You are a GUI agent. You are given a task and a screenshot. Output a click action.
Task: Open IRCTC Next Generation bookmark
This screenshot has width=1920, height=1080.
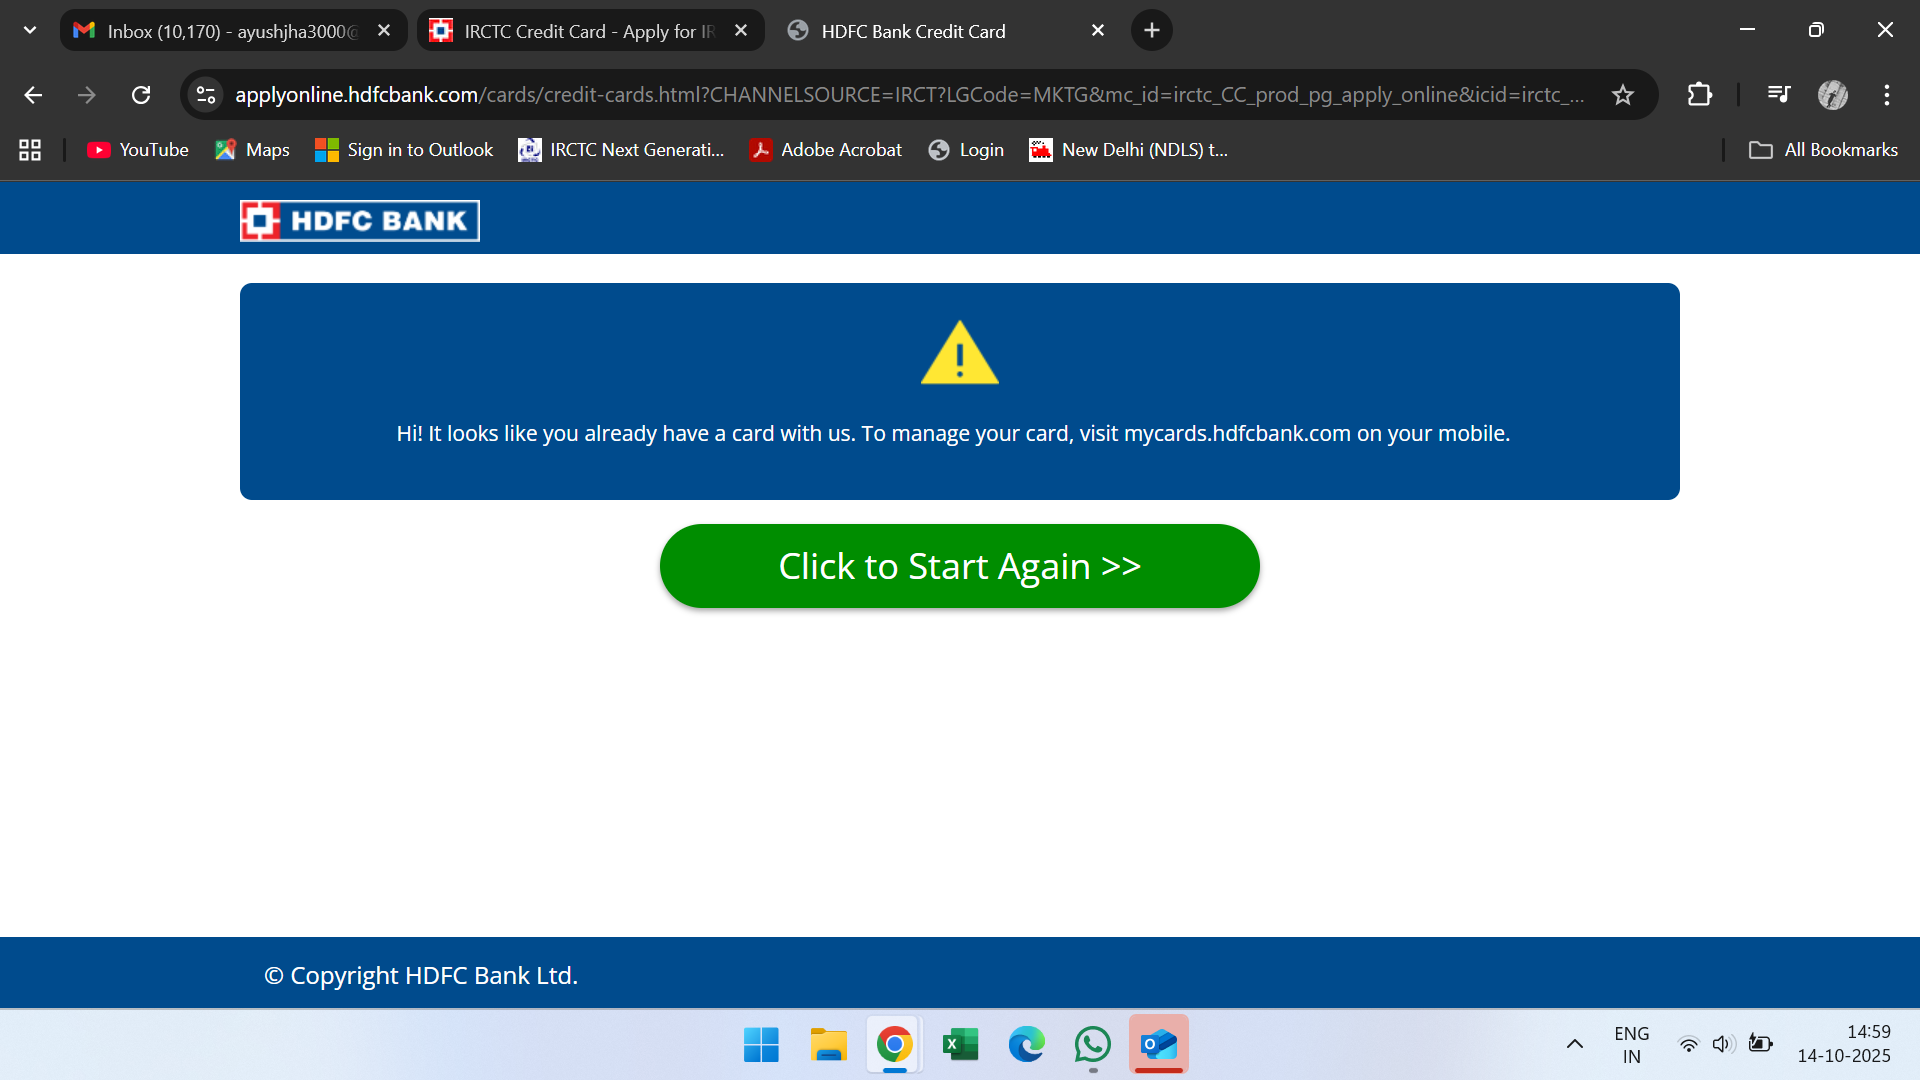pyautogui.click(x=621, y=150)
